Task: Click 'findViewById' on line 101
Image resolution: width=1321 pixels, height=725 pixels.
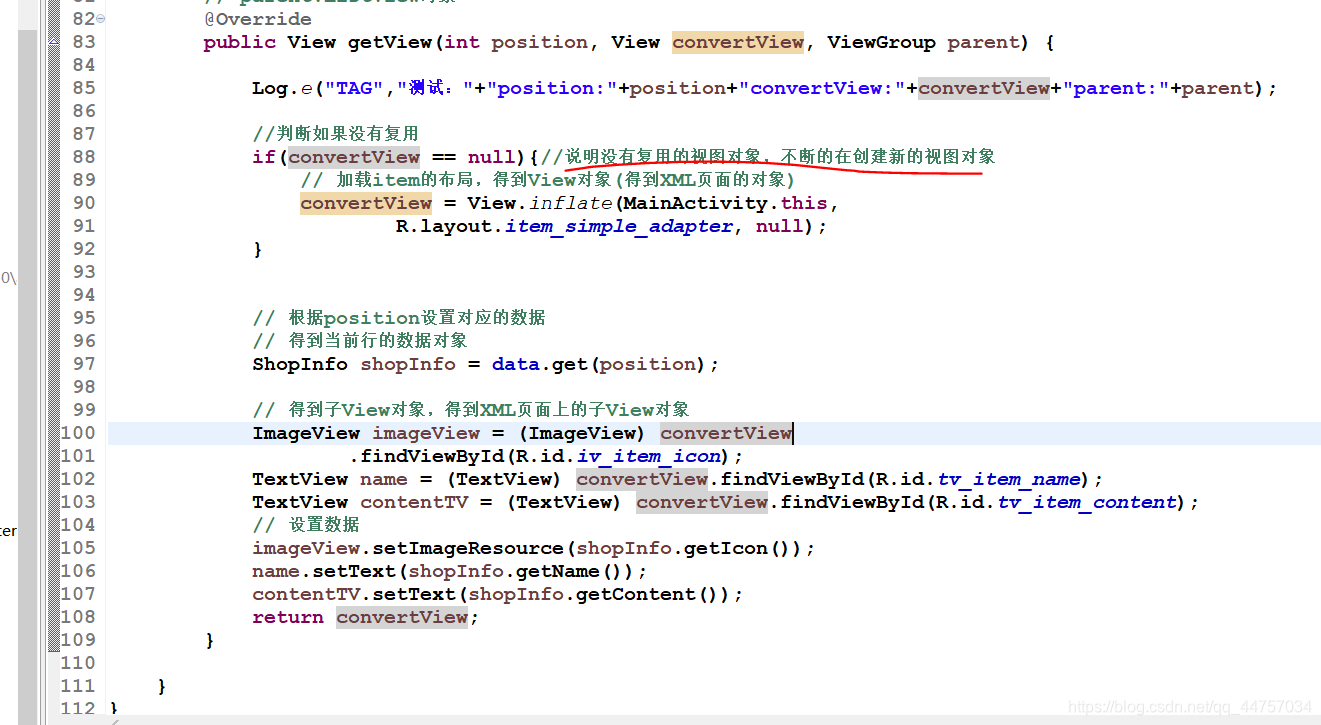Action: click(432, 456)
